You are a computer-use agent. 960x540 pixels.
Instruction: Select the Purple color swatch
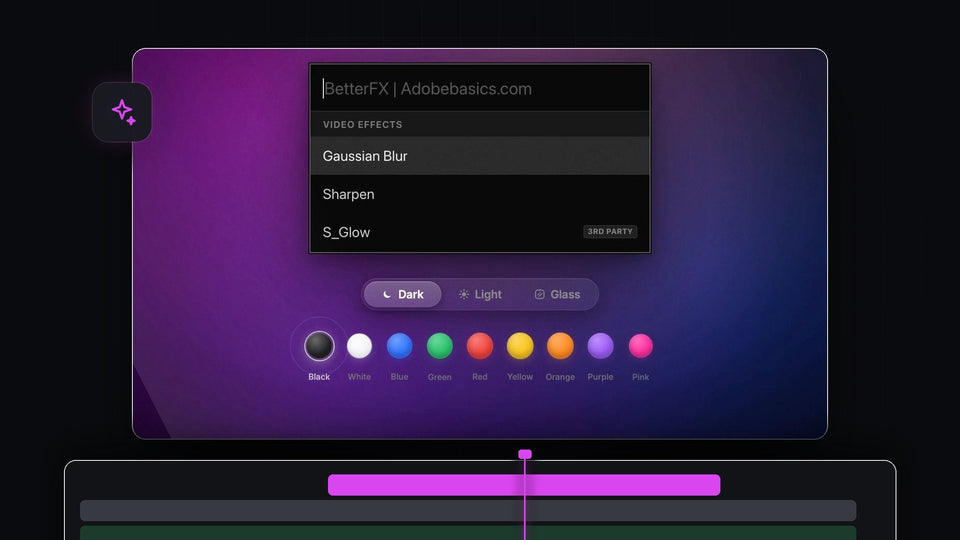[601, 346]
